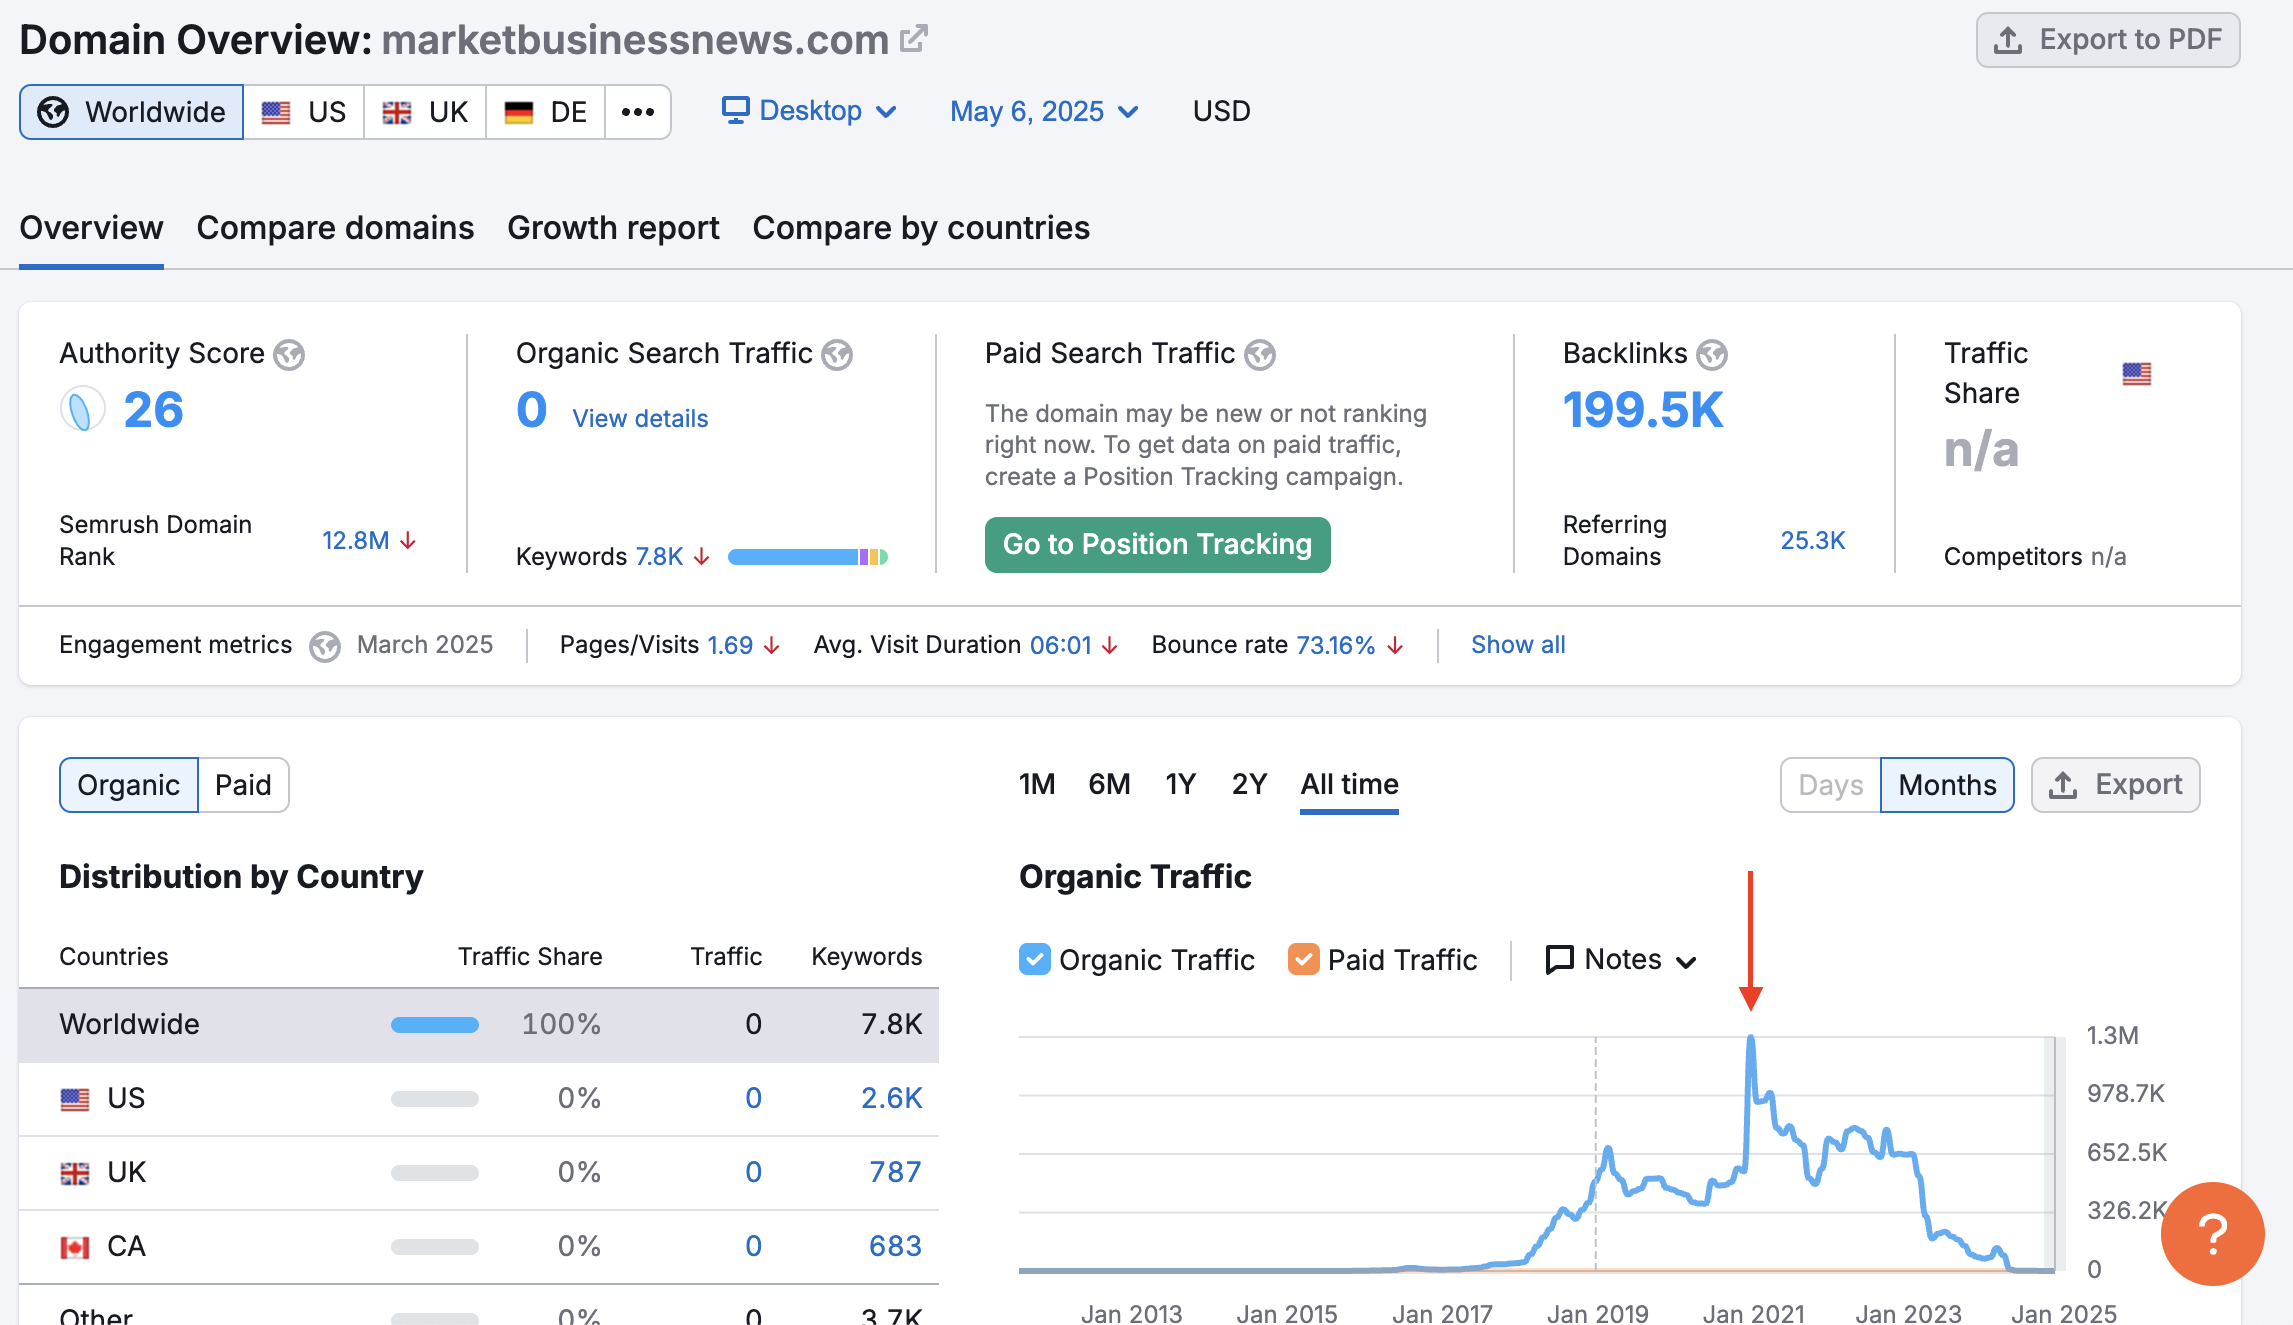Click the more databases ellipsis button
This screenshot has height=1325, width=2293.
[x=638, y=112]
